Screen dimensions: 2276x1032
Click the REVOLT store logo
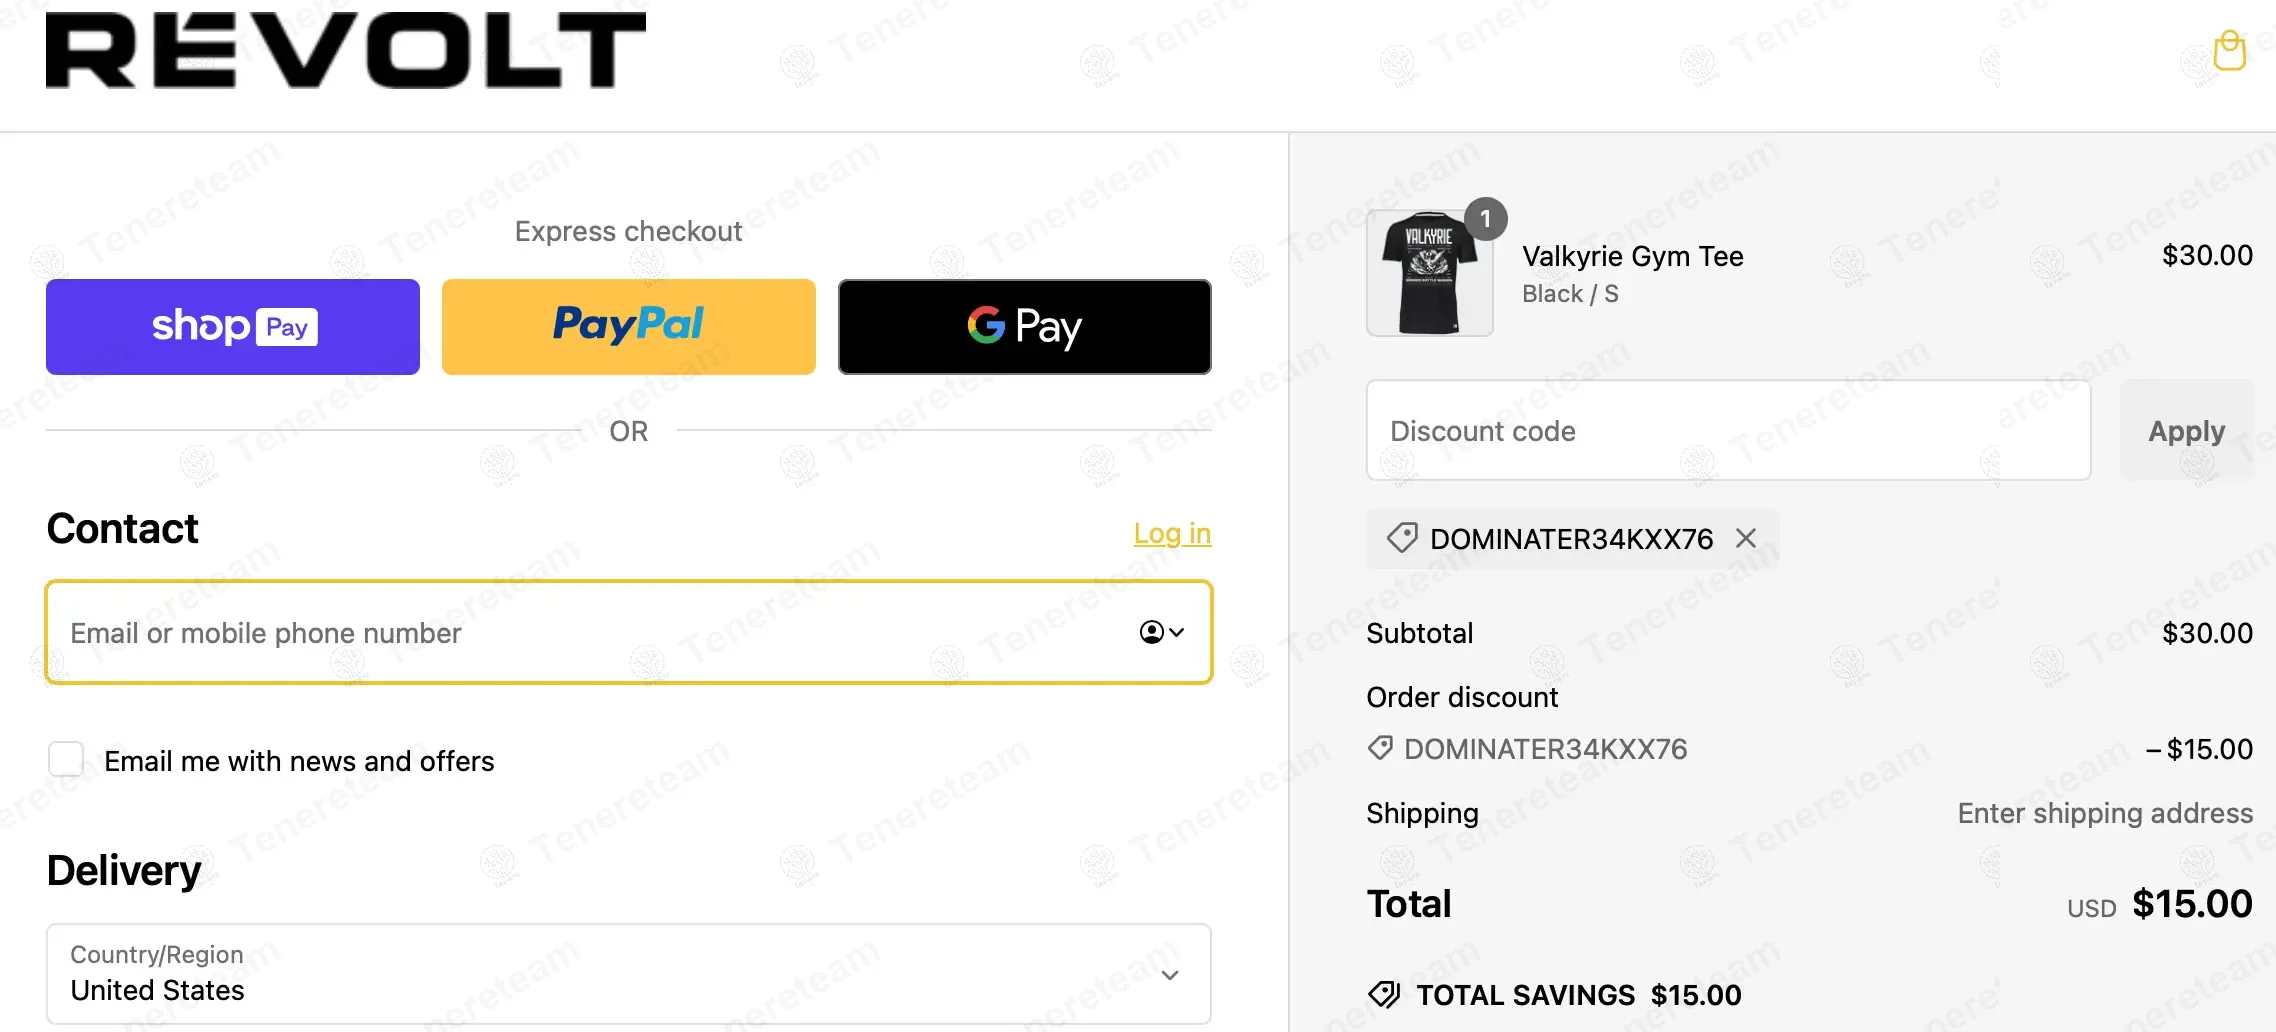click(x=346, y=50)
